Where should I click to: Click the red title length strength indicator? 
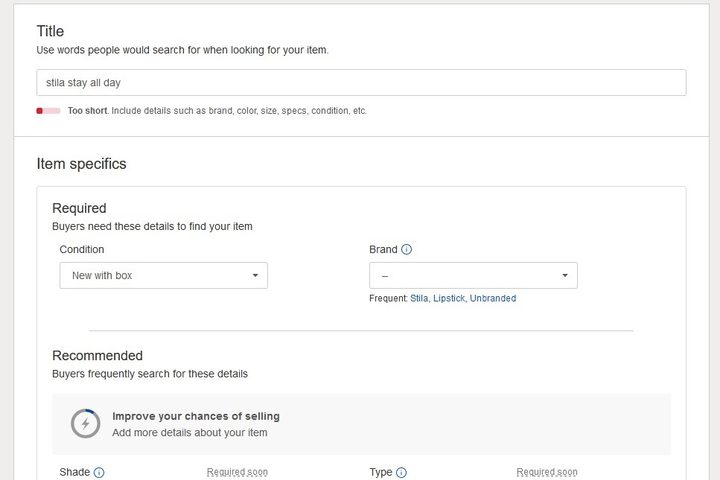pyautogui.click(x=48, y=111)
